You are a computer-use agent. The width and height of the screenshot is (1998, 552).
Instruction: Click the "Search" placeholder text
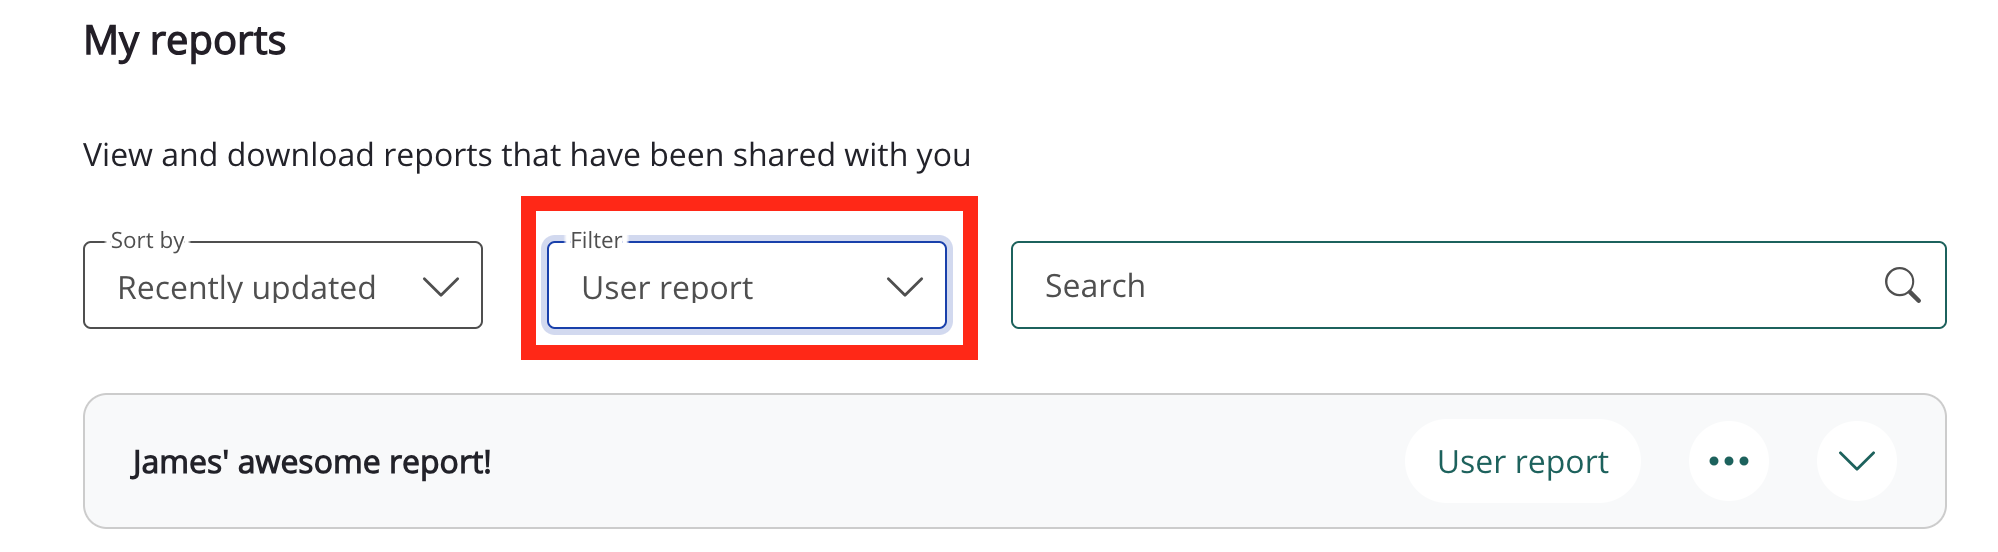click(x=1094, y=286)
